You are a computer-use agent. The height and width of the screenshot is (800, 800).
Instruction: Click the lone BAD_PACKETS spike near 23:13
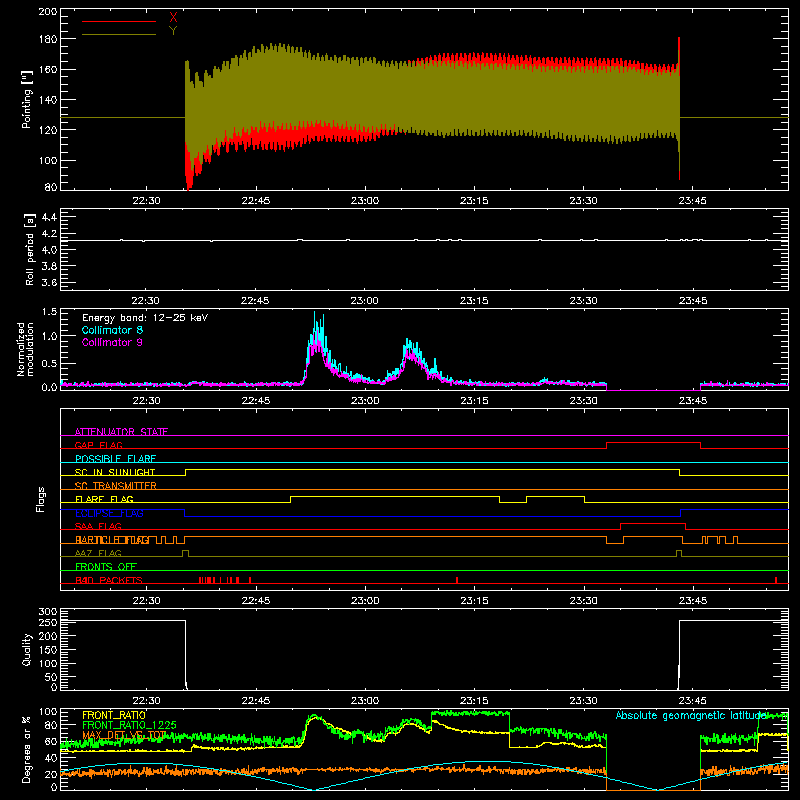point(457,580)
